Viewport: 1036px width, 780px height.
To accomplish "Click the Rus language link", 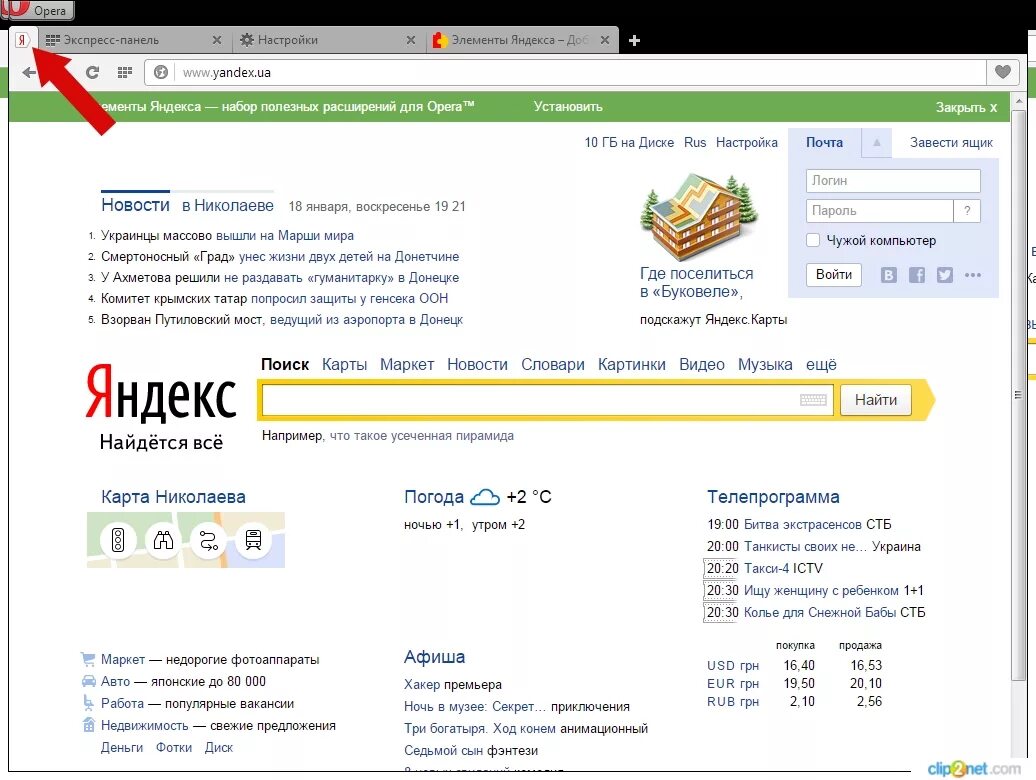I will pos(695,143).
